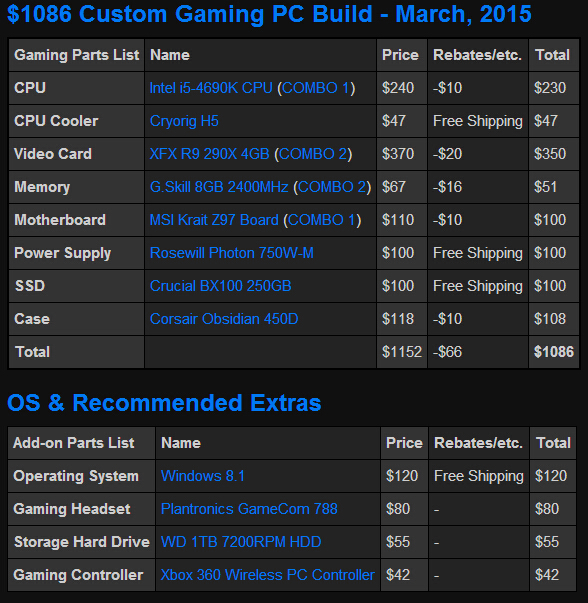Image resolution: width=588 pixels, height=603 pixels.
Task: Open Corsair Obsidian 450D case link
Action: click(x=224, y=319)
